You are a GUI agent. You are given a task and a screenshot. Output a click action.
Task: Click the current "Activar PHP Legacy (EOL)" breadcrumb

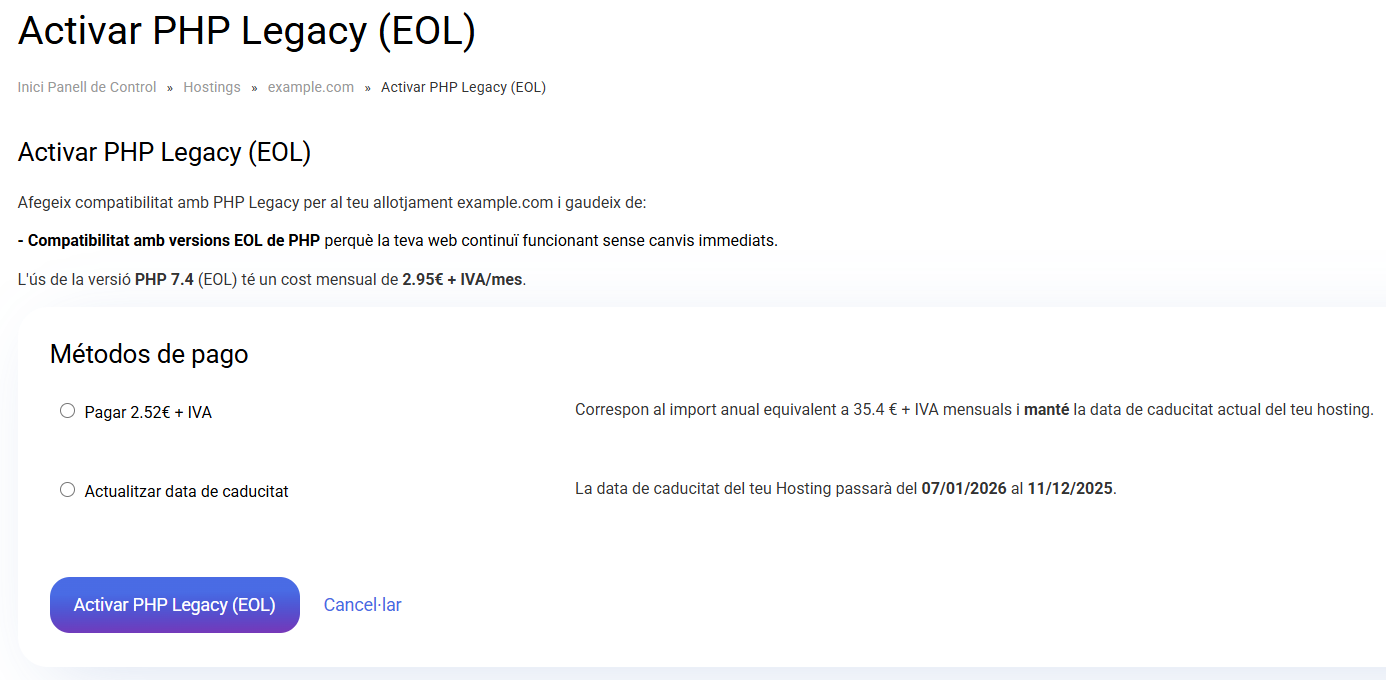463,87
